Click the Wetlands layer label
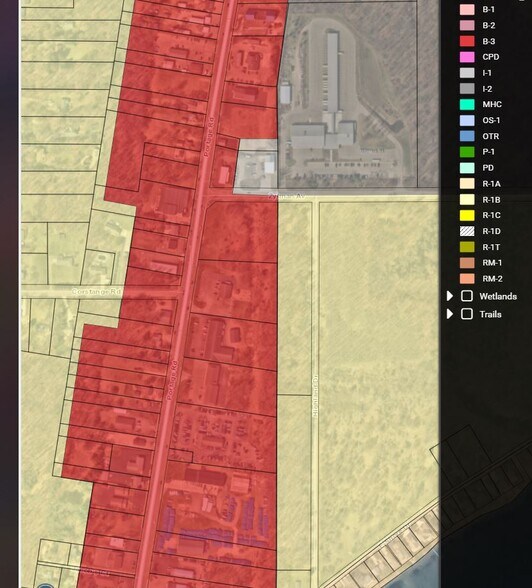Screen dimensions: 532x588 [498, 296]
